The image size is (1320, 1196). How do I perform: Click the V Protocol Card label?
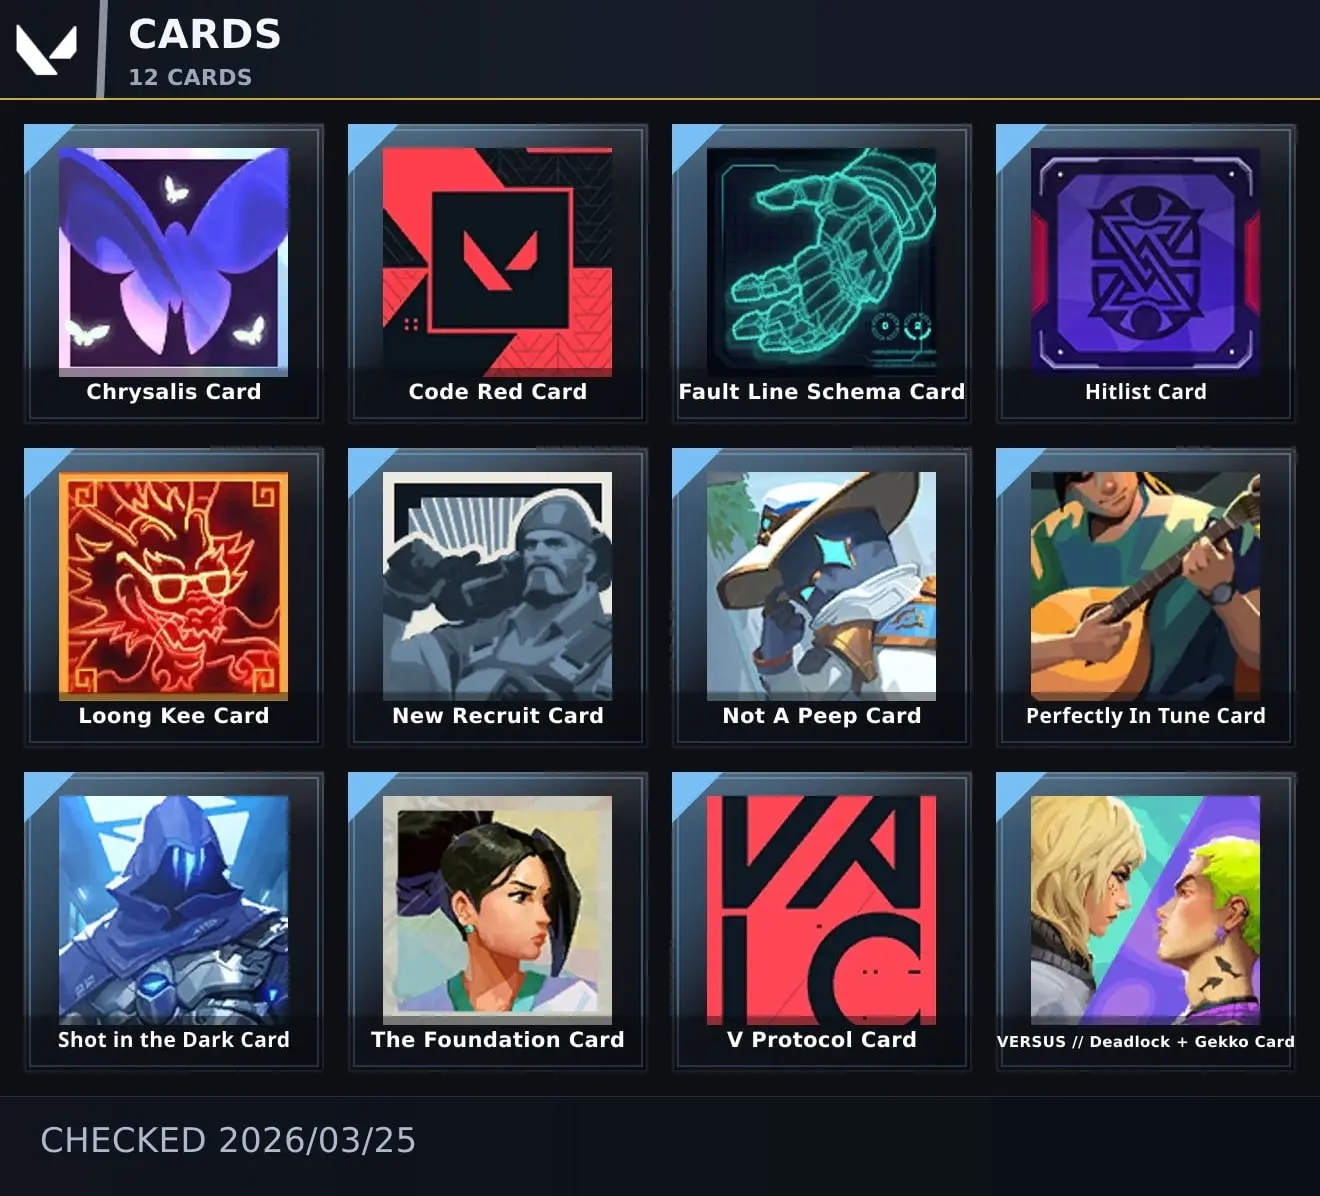(821, 1040)
